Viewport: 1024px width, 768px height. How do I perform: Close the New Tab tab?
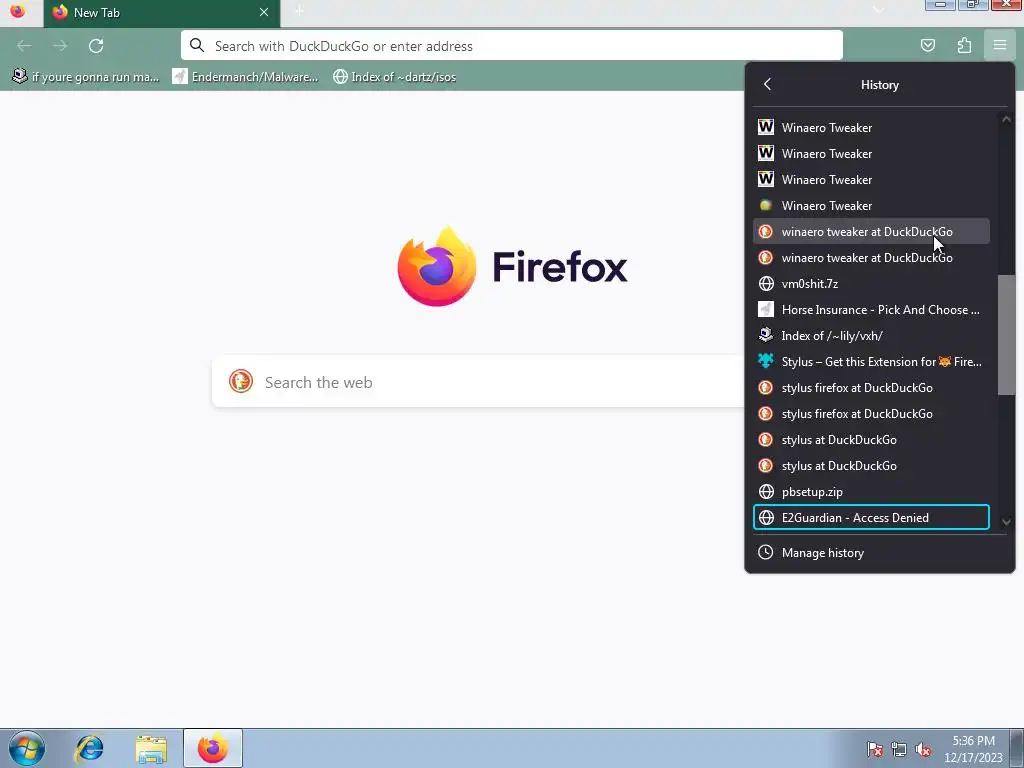[264, 12]
